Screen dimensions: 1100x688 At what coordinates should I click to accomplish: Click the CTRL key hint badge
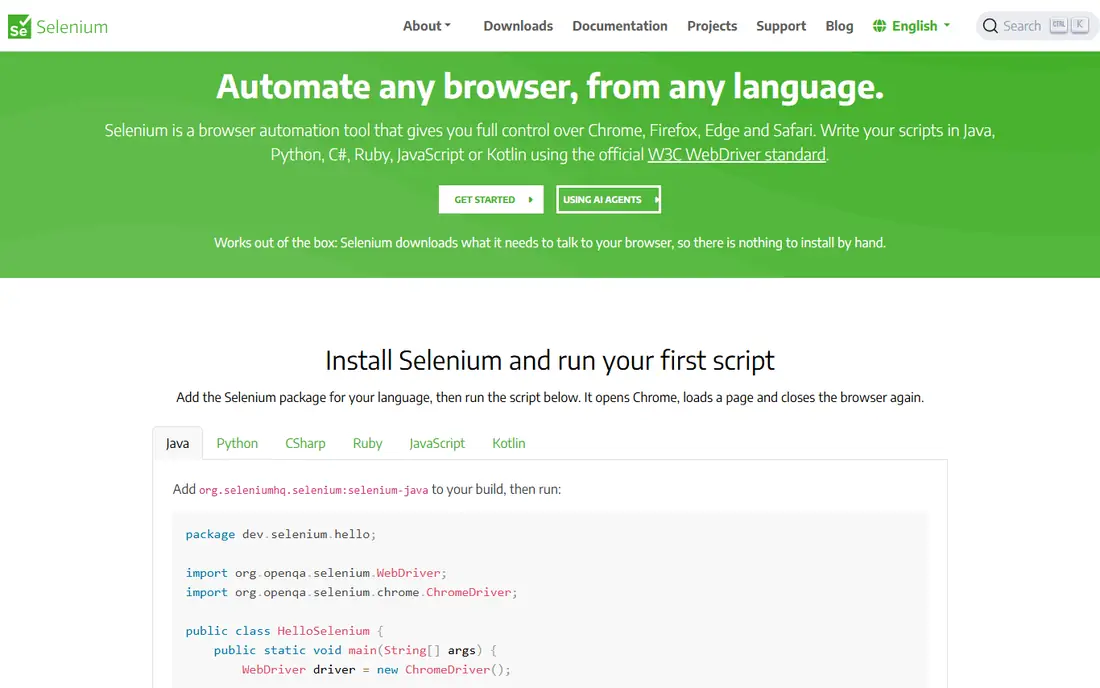[x=1059, y=25]
